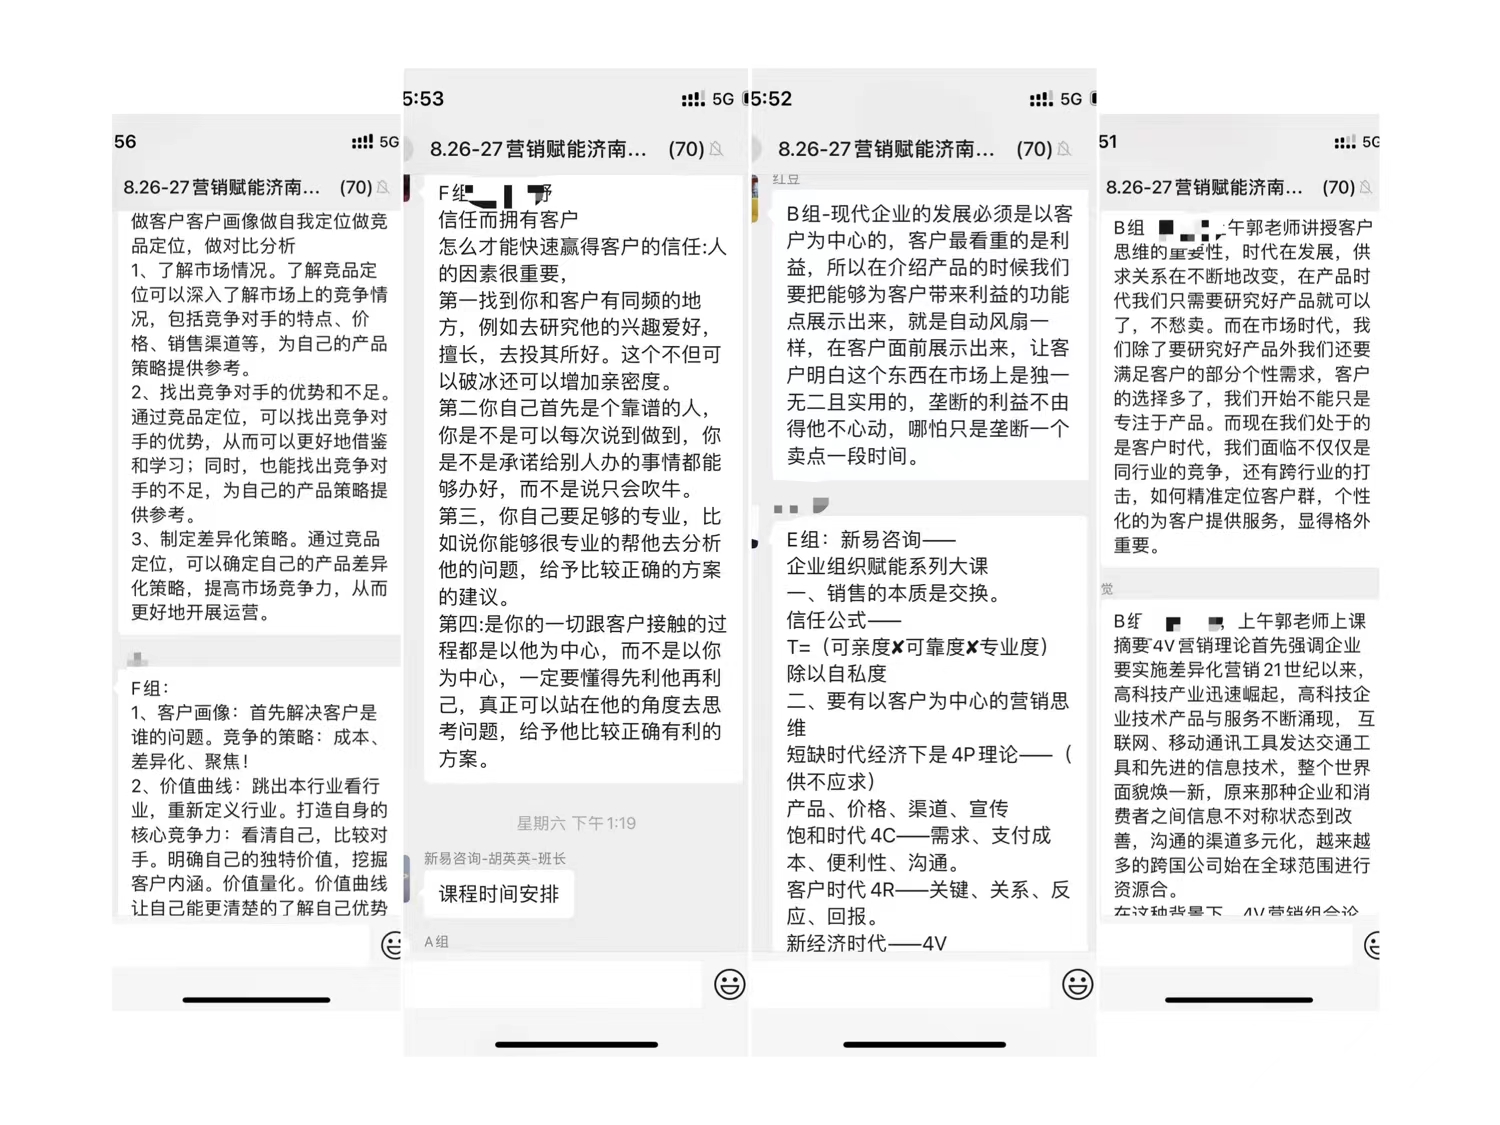The width and height of the screenshot is (1500, 1125).
Task: Tap the 5:53 clock in the status bar
Action: click(x=424, y=99)
